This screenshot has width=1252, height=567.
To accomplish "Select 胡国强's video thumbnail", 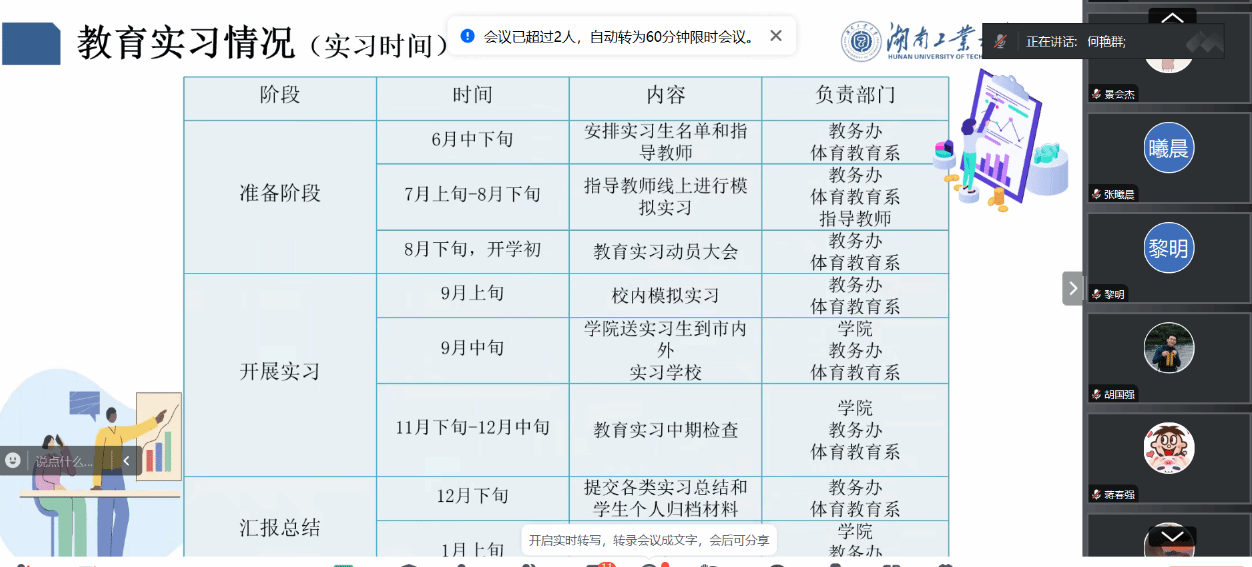I will [1169, 348].
